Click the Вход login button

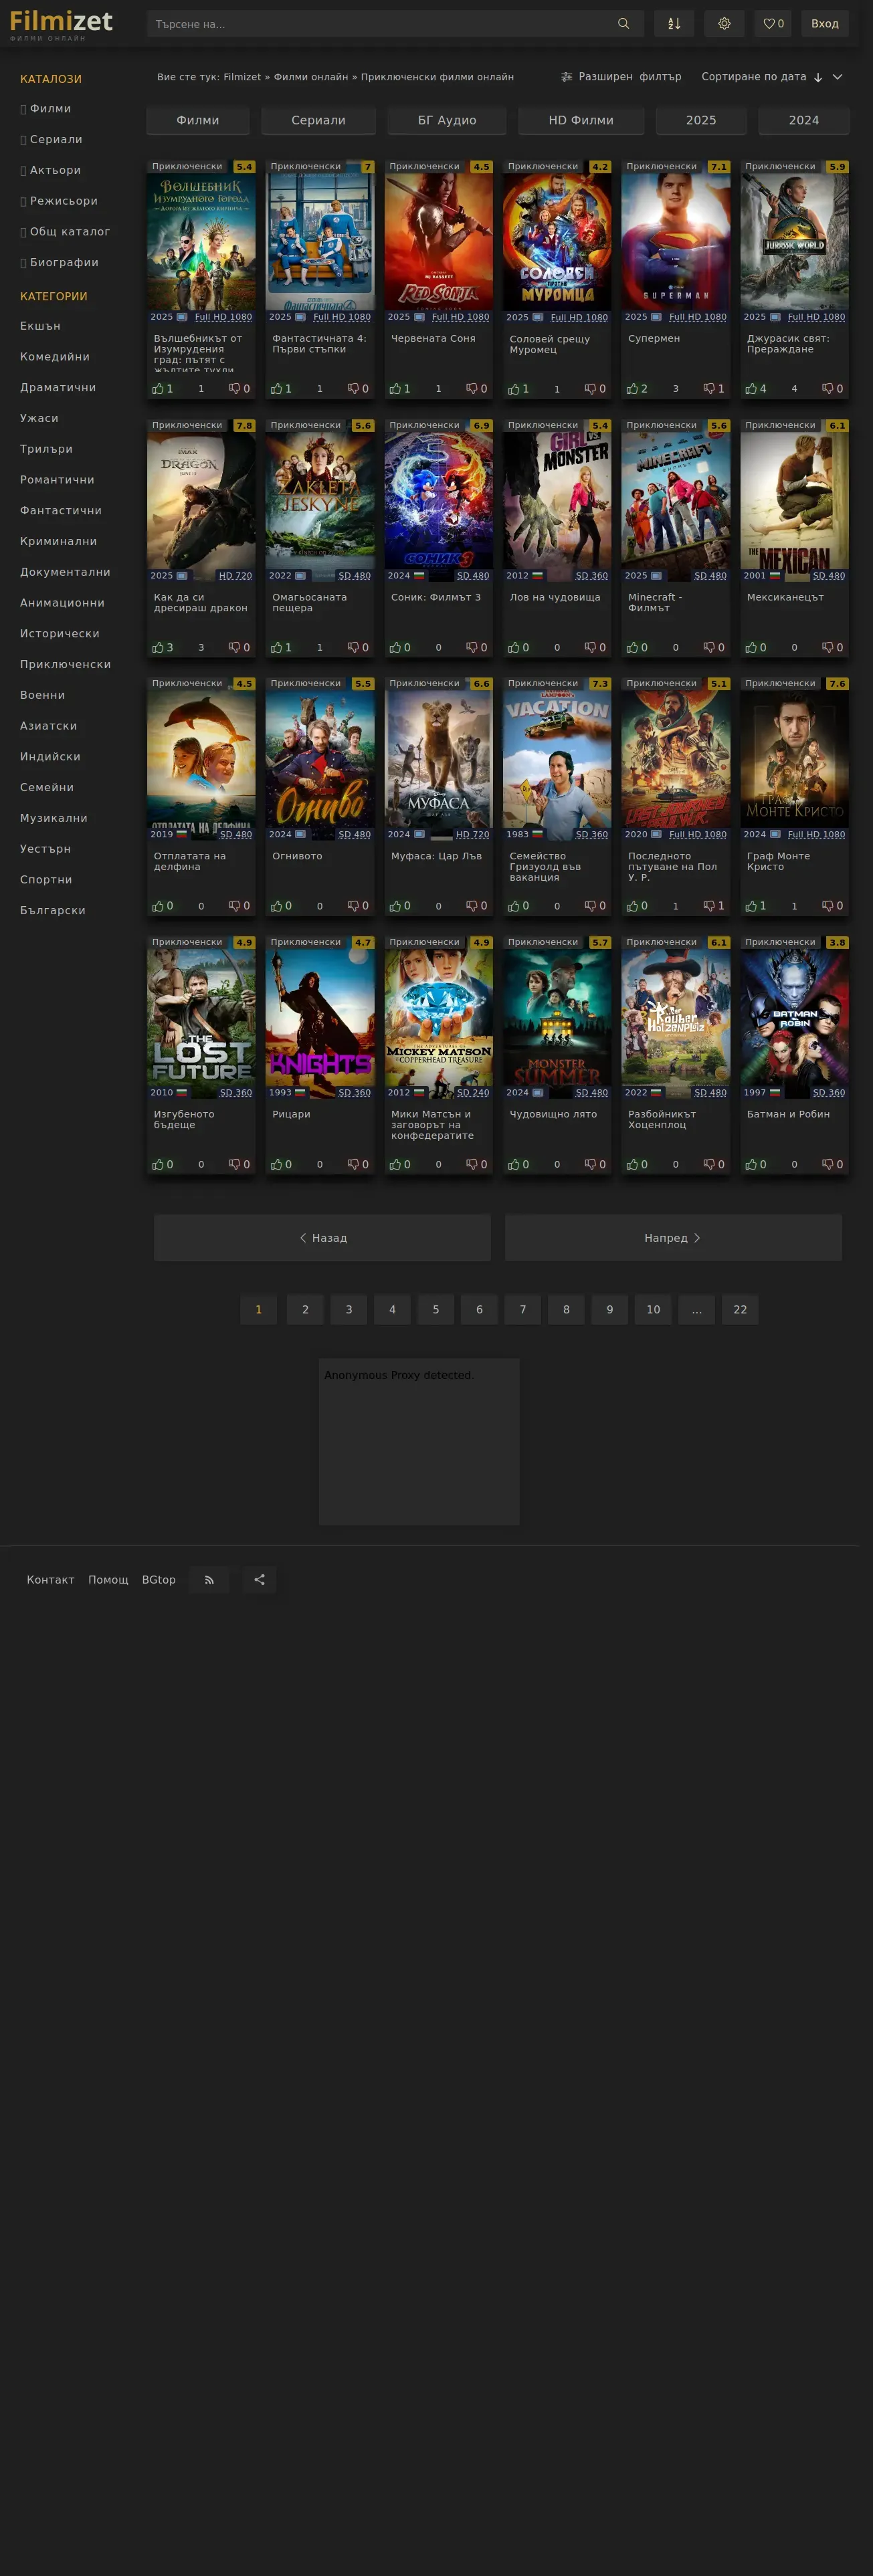(x=825, y=24)
